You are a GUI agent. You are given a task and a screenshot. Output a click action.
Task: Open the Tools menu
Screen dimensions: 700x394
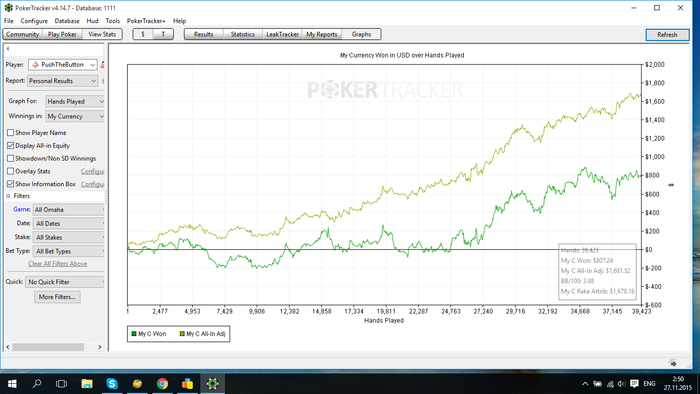point(112,21)
